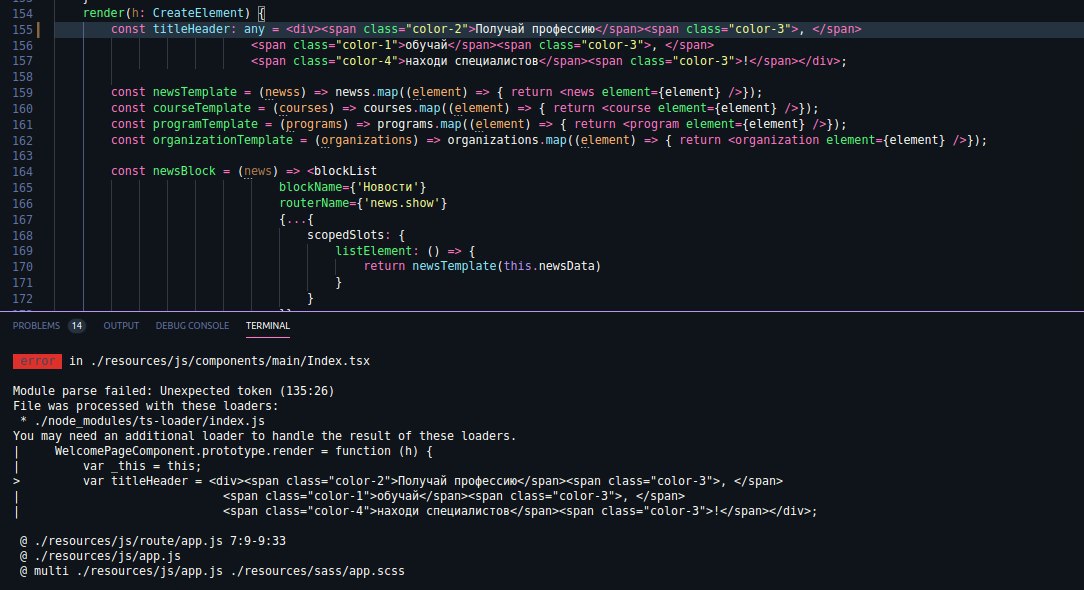Click CreateElement type on line 154
This screenshot has width=1084, height=590.
pyautogui.click(x=198, y=12)
